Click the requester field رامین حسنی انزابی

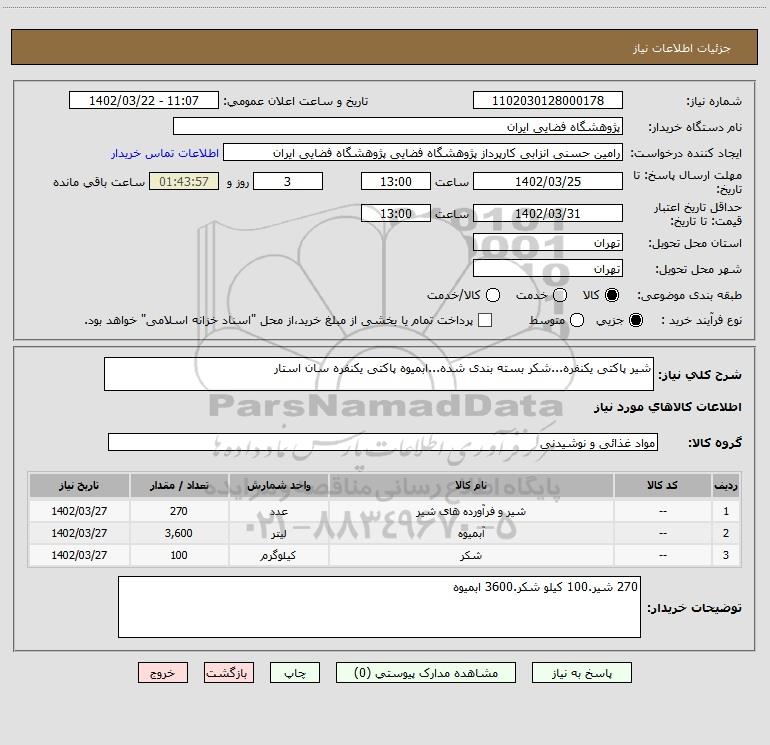tap(423, 153)
